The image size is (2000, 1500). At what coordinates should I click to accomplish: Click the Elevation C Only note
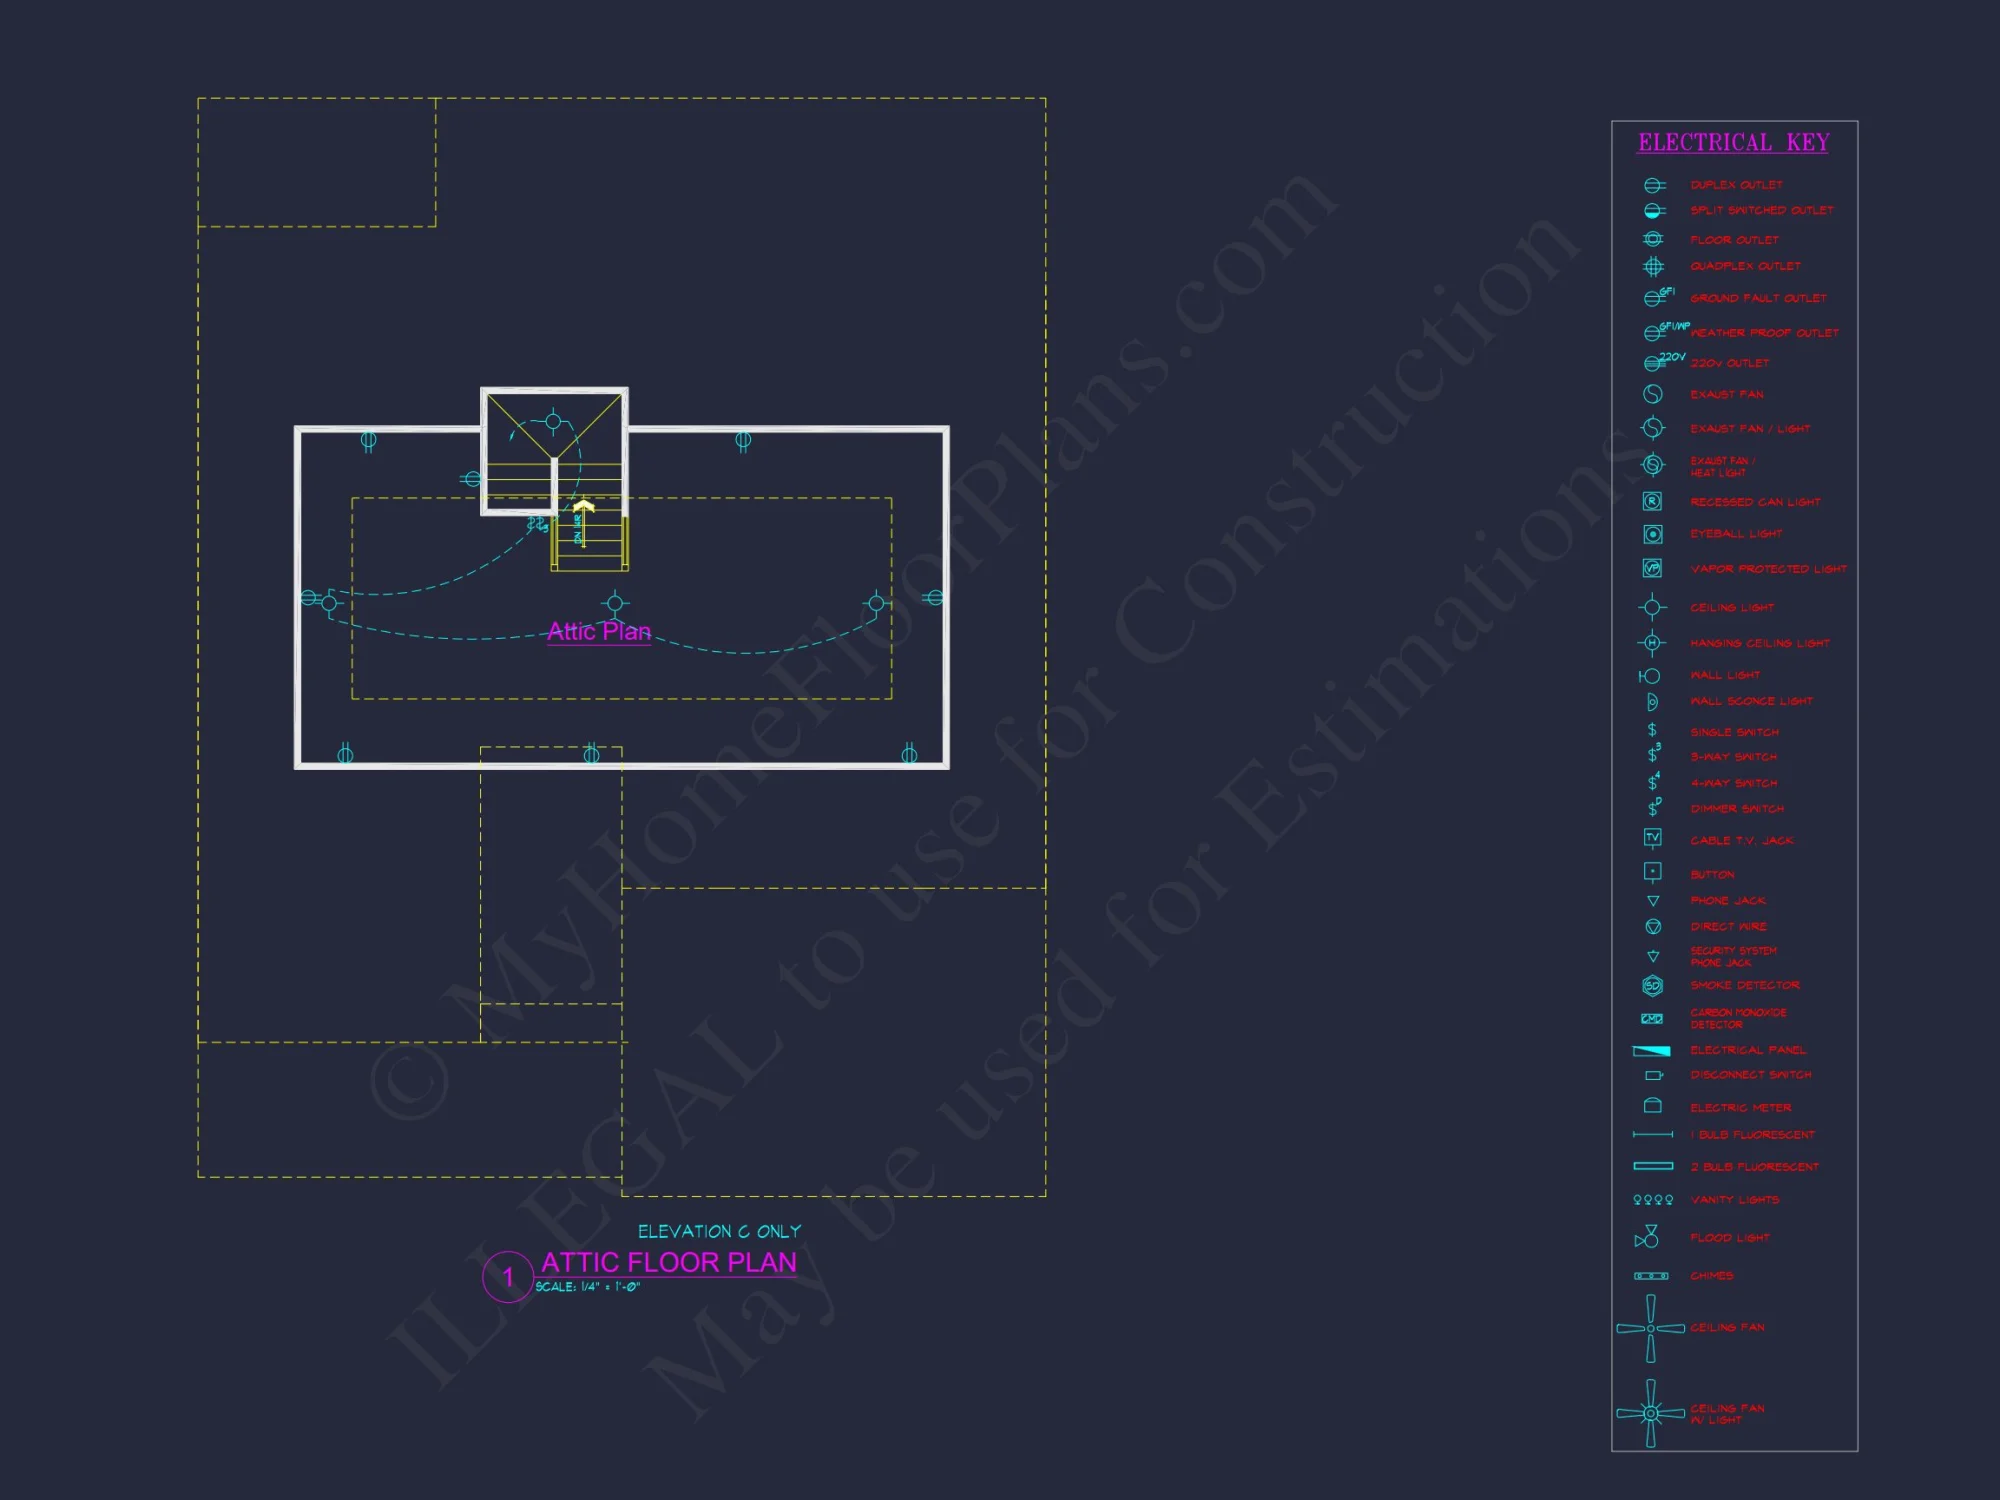719,1231
